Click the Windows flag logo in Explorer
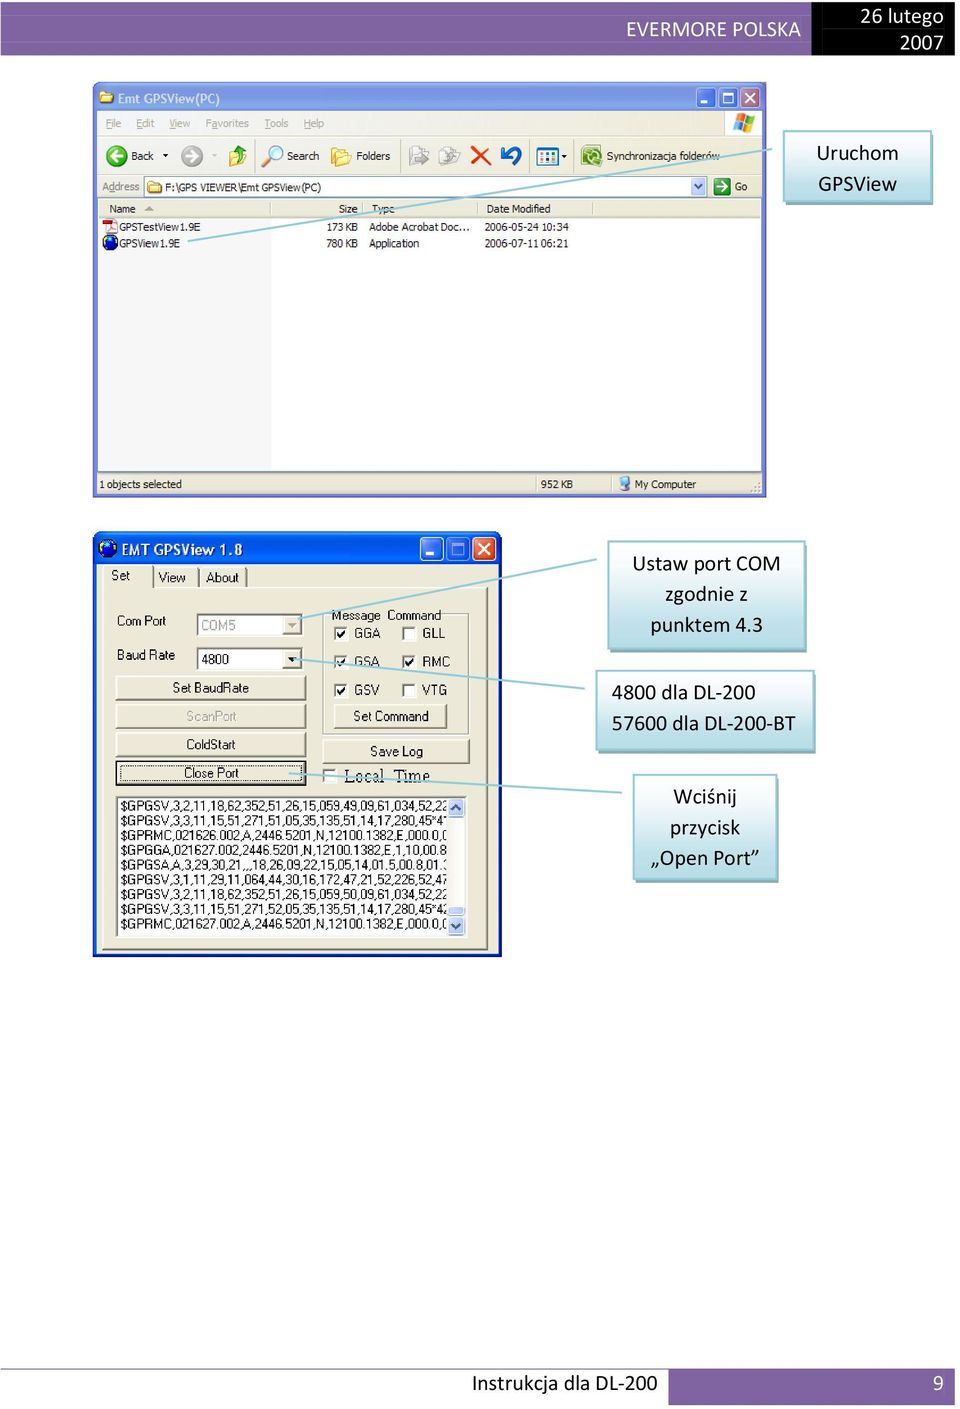The width and height of the screenshot is (960, 1409). [x=744, y=123]
